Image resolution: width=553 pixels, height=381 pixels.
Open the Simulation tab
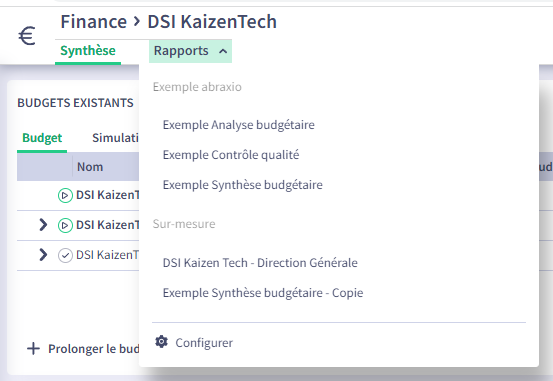point(115,138)
